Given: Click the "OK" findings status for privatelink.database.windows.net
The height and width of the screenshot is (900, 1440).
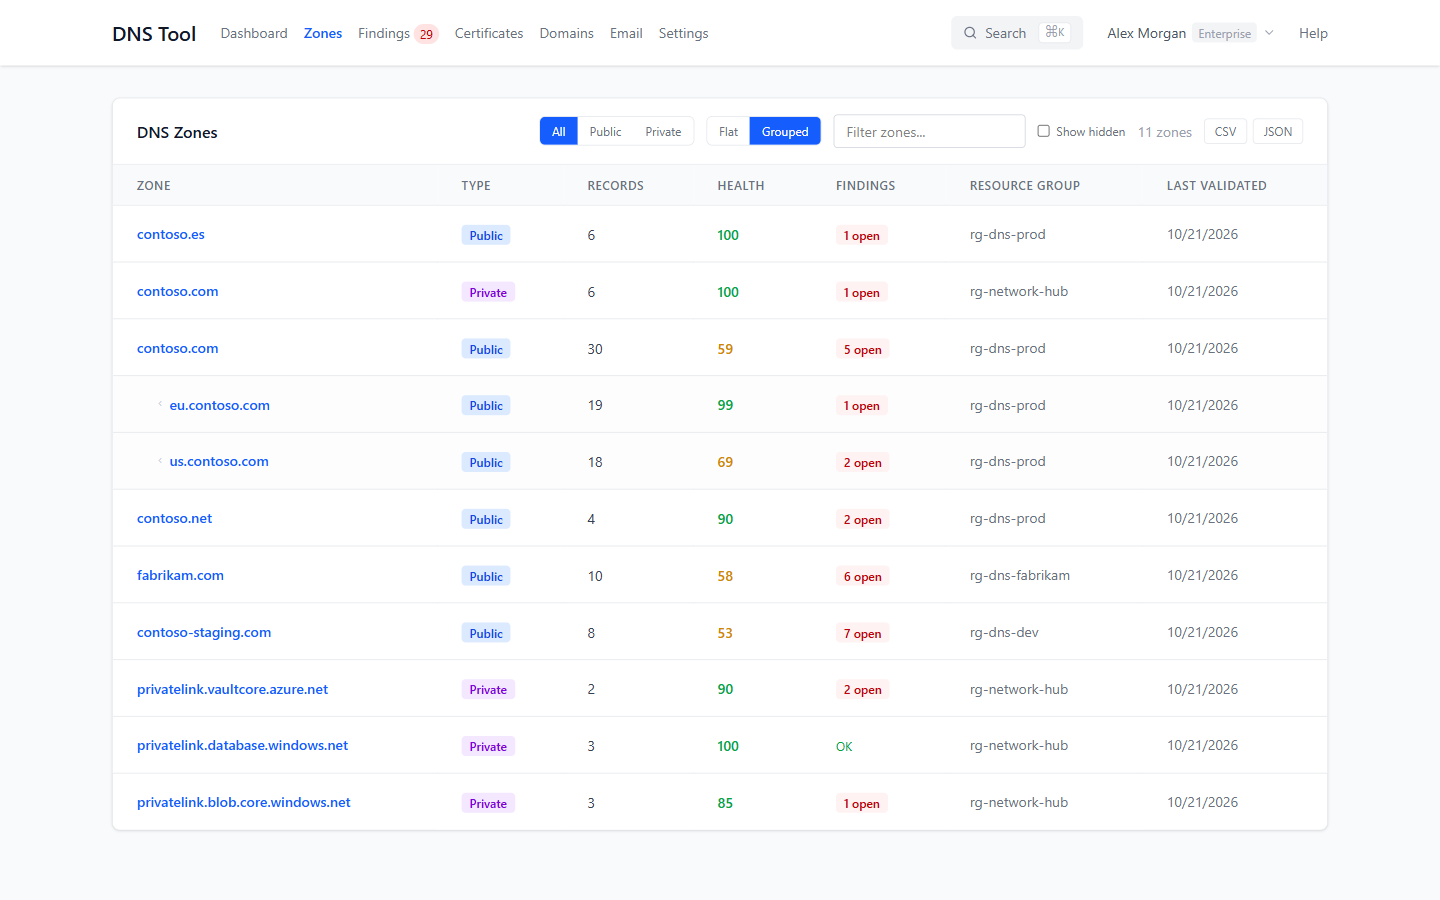Looking at the screenshot, I should (844, 746).
